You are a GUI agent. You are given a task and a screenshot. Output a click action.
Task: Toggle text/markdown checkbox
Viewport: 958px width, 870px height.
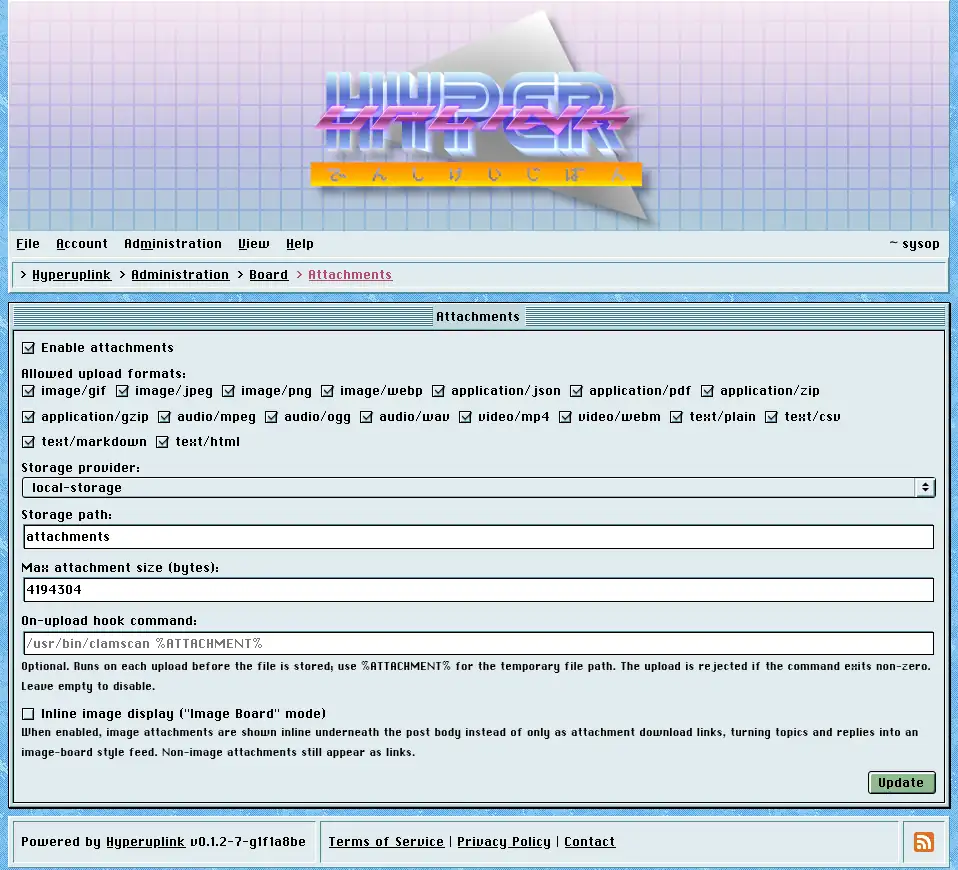28,442
